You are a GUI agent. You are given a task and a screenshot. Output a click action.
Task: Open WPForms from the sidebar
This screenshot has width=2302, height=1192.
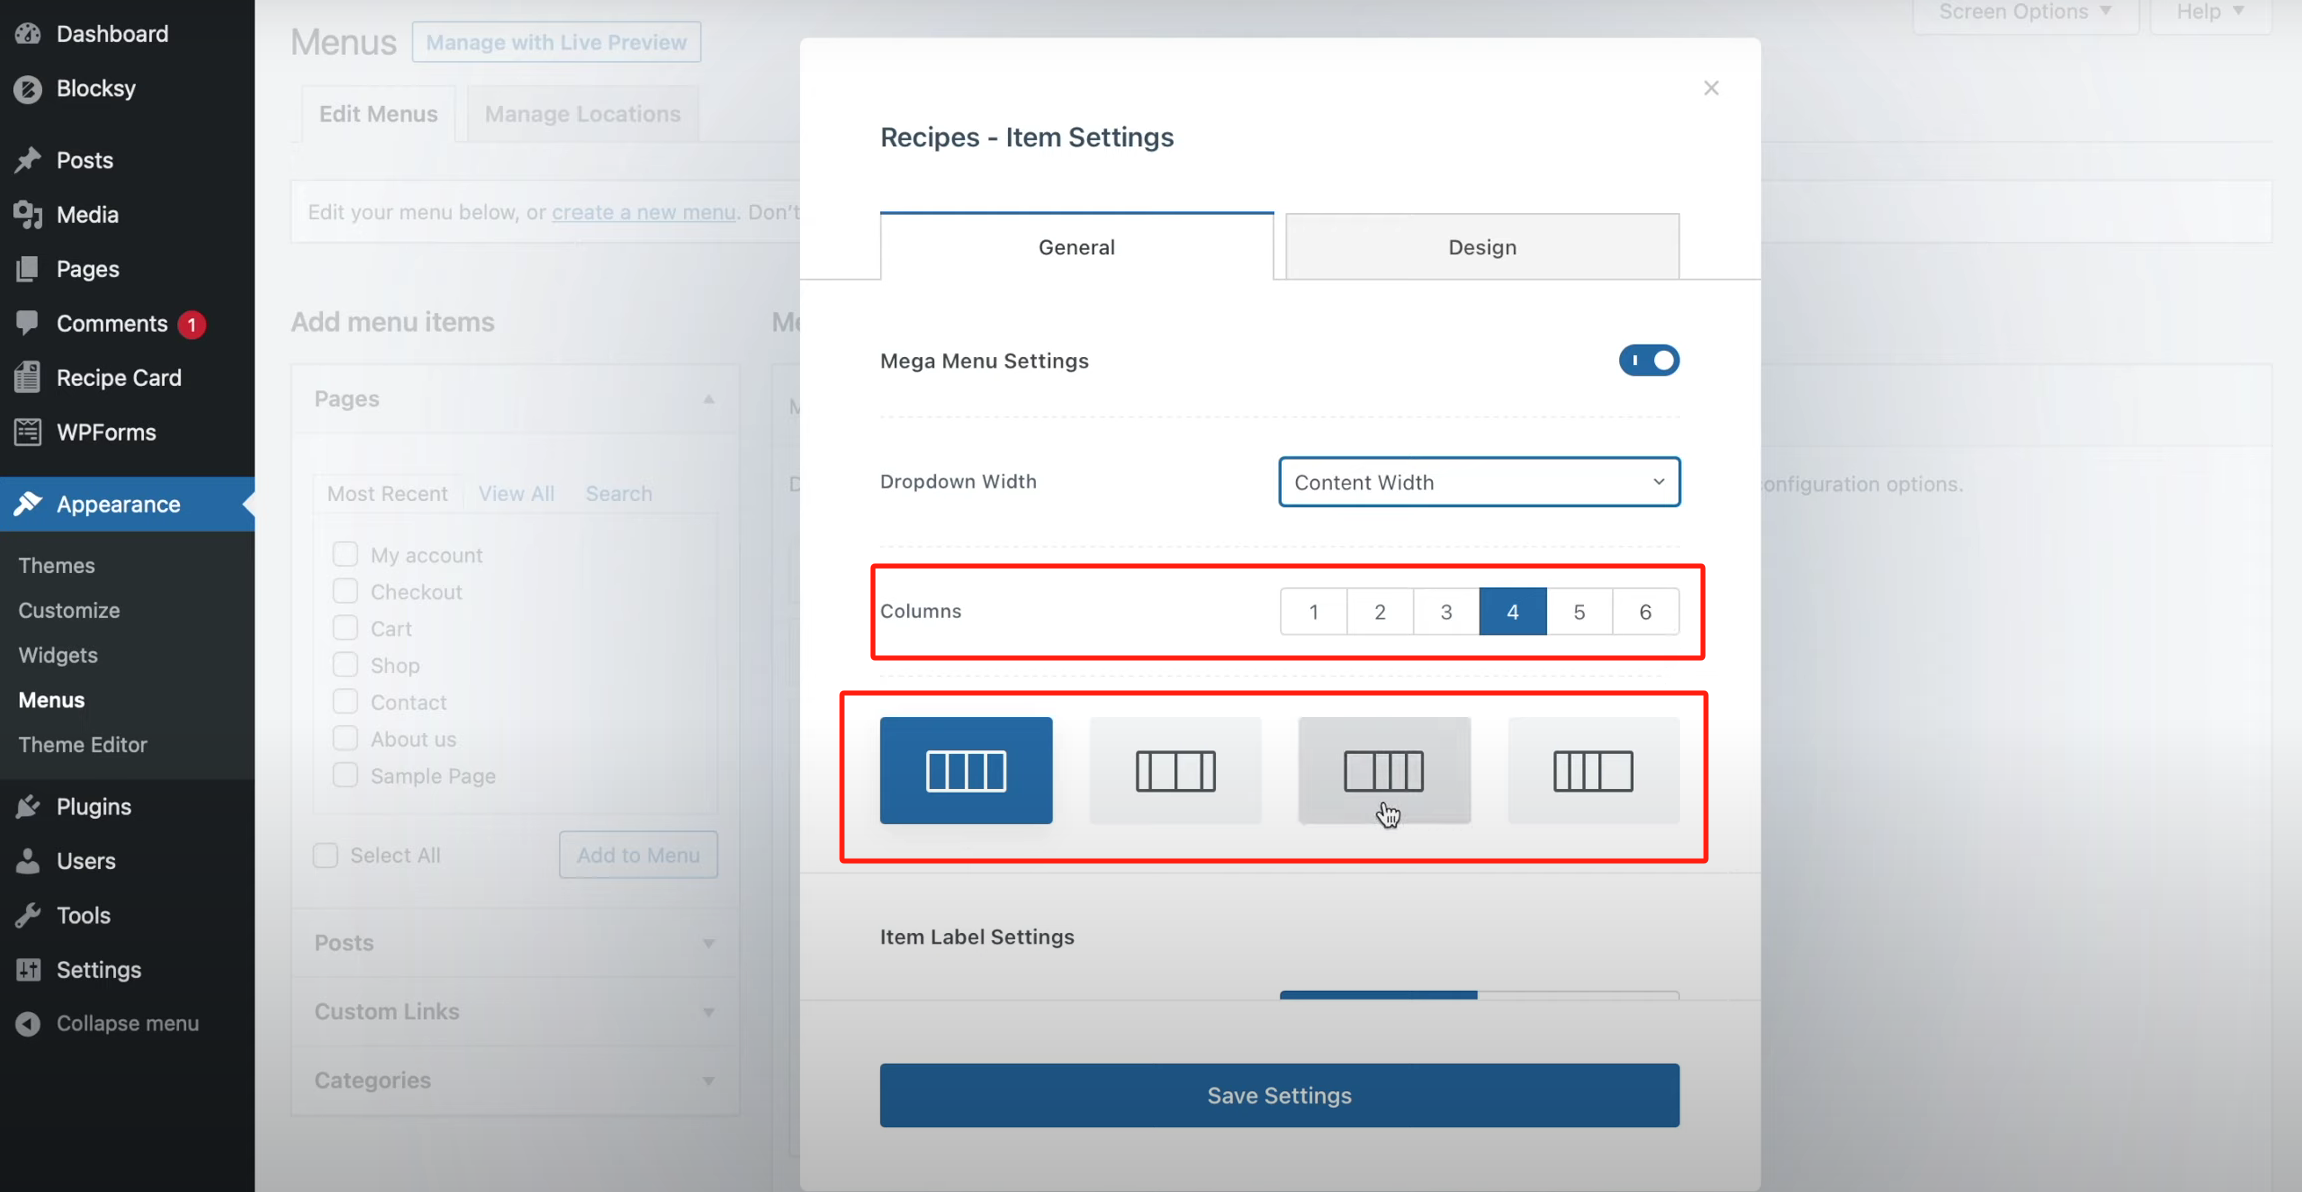[105, 432]
